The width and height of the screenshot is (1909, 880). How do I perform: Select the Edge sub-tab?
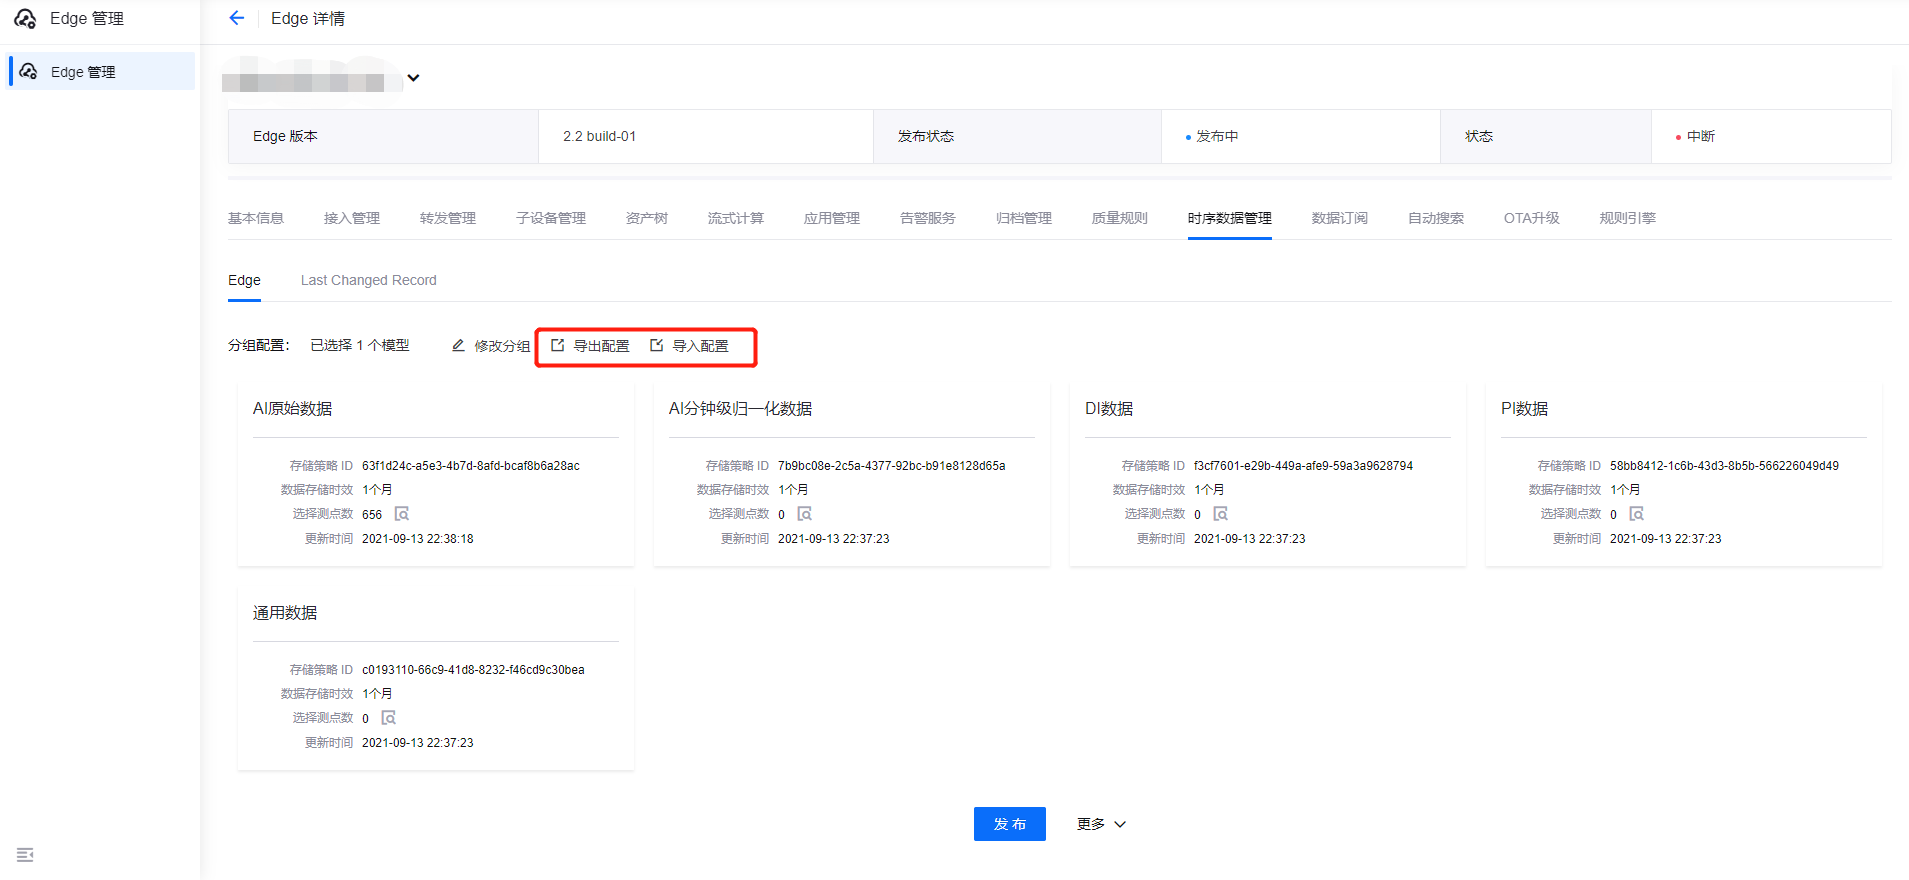click(x=244, y=280)
